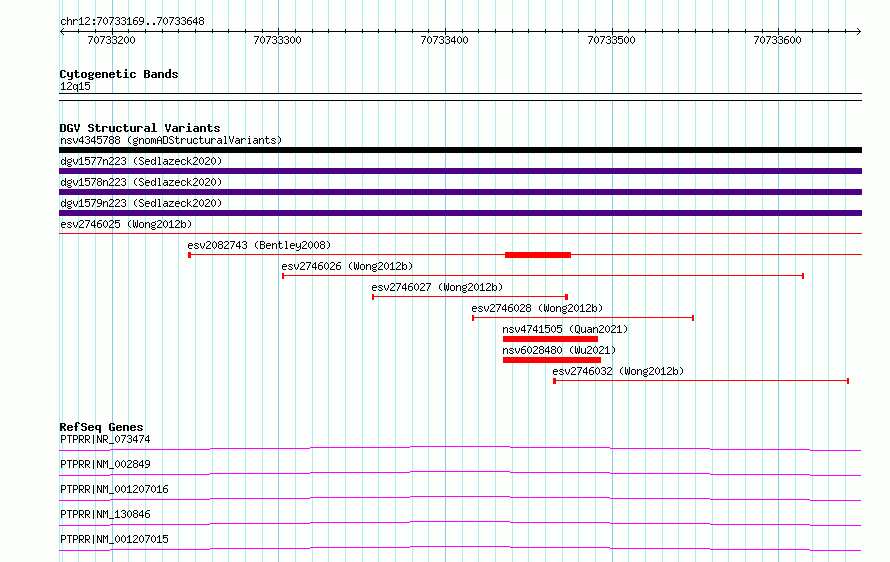Open PTPRR|NM_002849 gene label
890x562 pixels.
coord(105,464)
